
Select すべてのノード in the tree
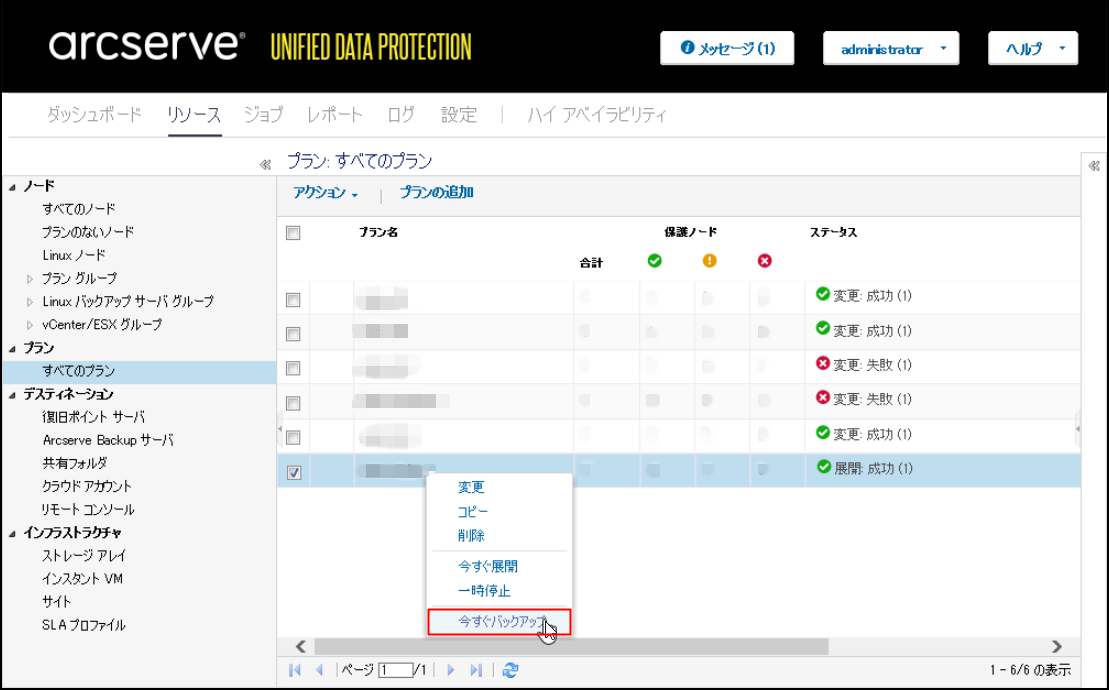click(x=79, y=209)
